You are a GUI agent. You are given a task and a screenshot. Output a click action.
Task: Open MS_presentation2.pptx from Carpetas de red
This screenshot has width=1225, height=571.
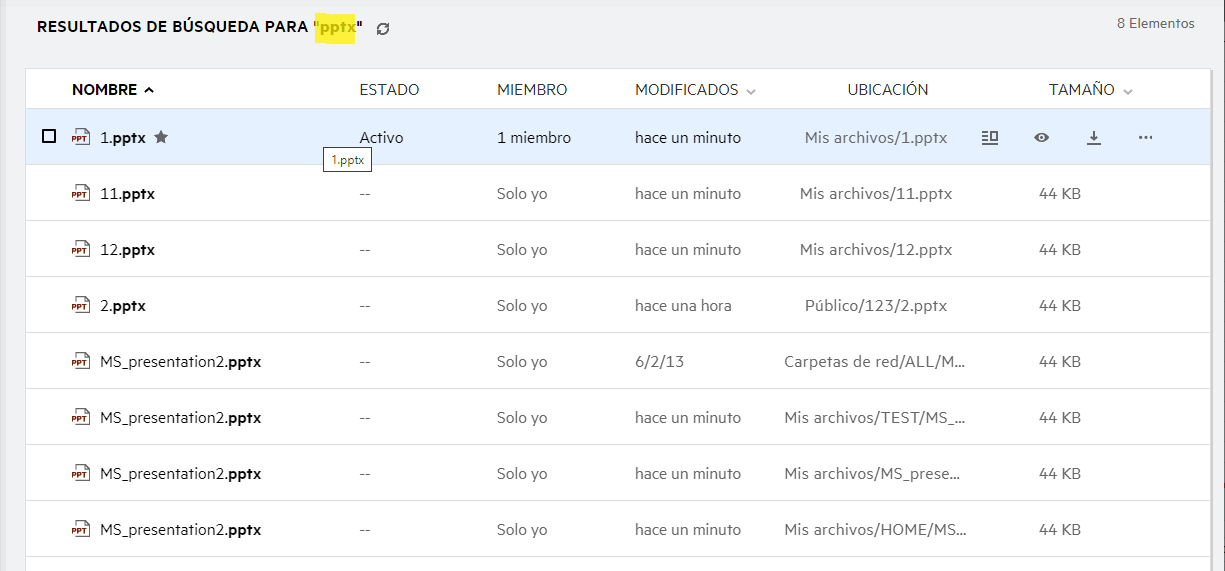[180, 362]
